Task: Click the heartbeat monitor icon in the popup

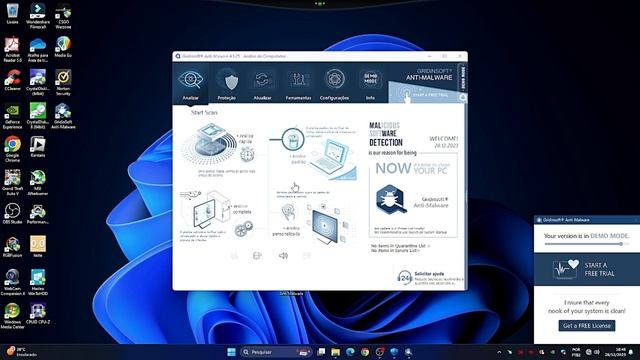Action: pos(566,269)
